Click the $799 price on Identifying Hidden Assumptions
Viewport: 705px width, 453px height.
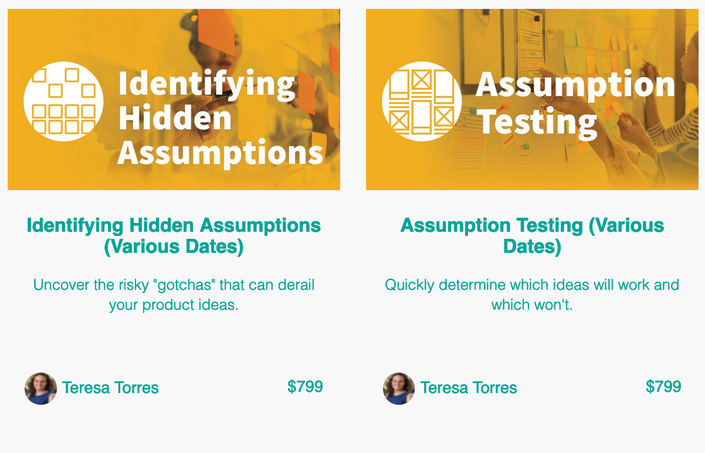coord(305,386)
